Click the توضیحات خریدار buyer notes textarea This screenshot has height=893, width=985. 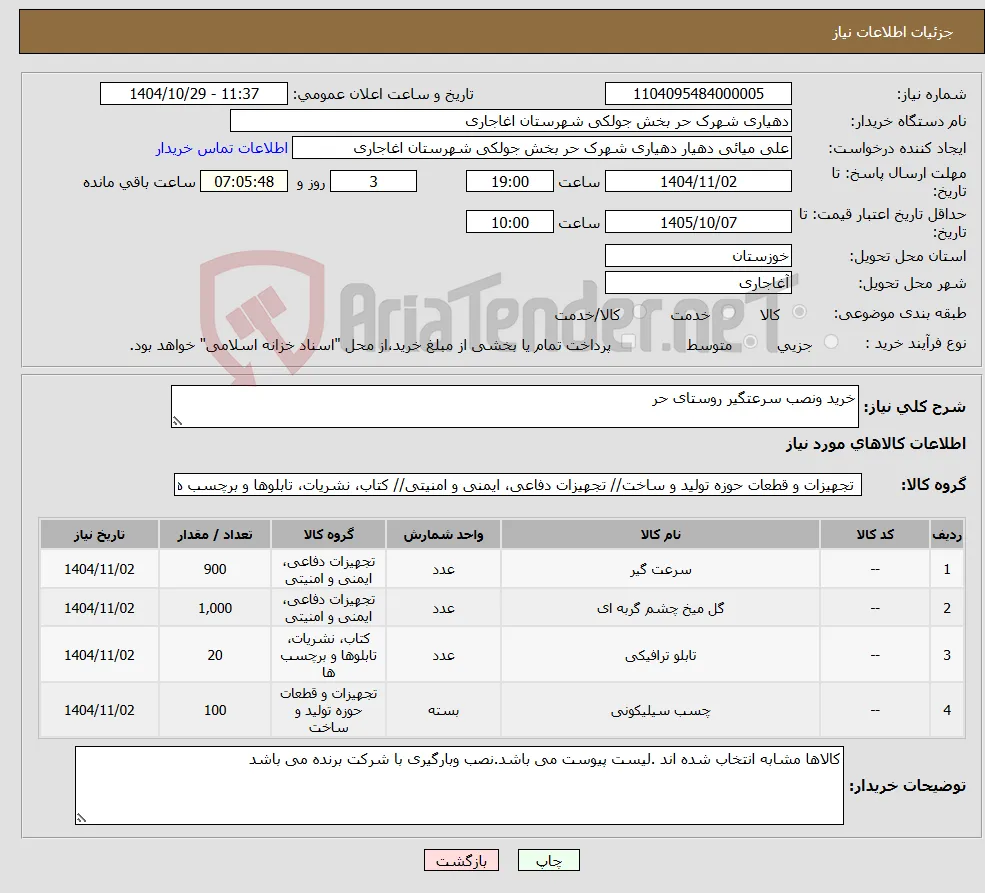tap(459, 785)
